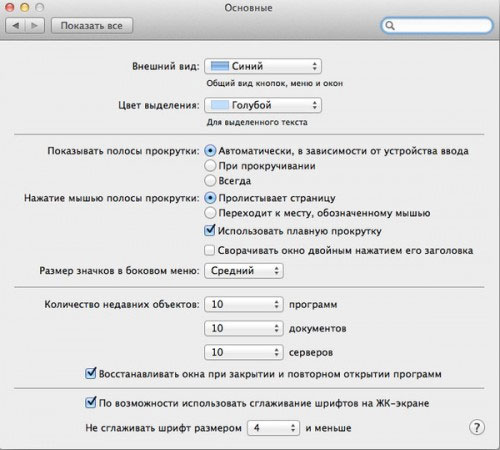Select the Всегда scroll bar option
500x450 pixels.
click(x=210, y=181)
